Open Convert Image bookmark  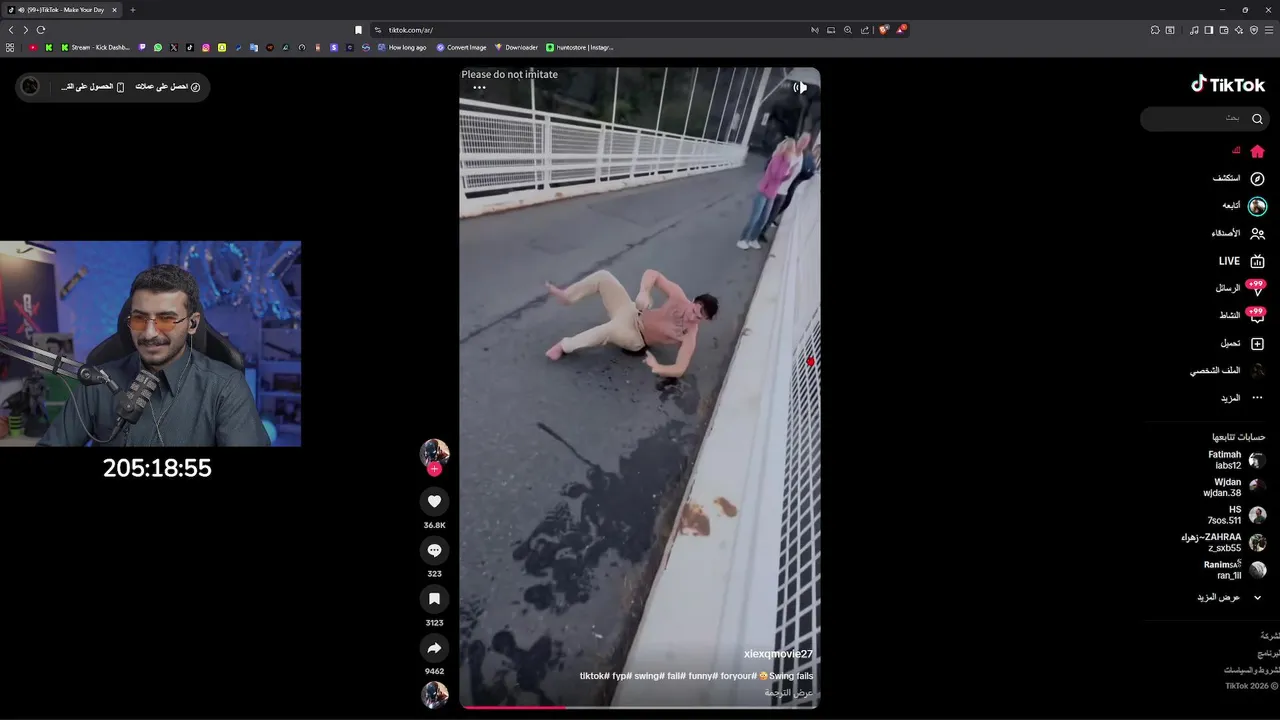point(461,47)
